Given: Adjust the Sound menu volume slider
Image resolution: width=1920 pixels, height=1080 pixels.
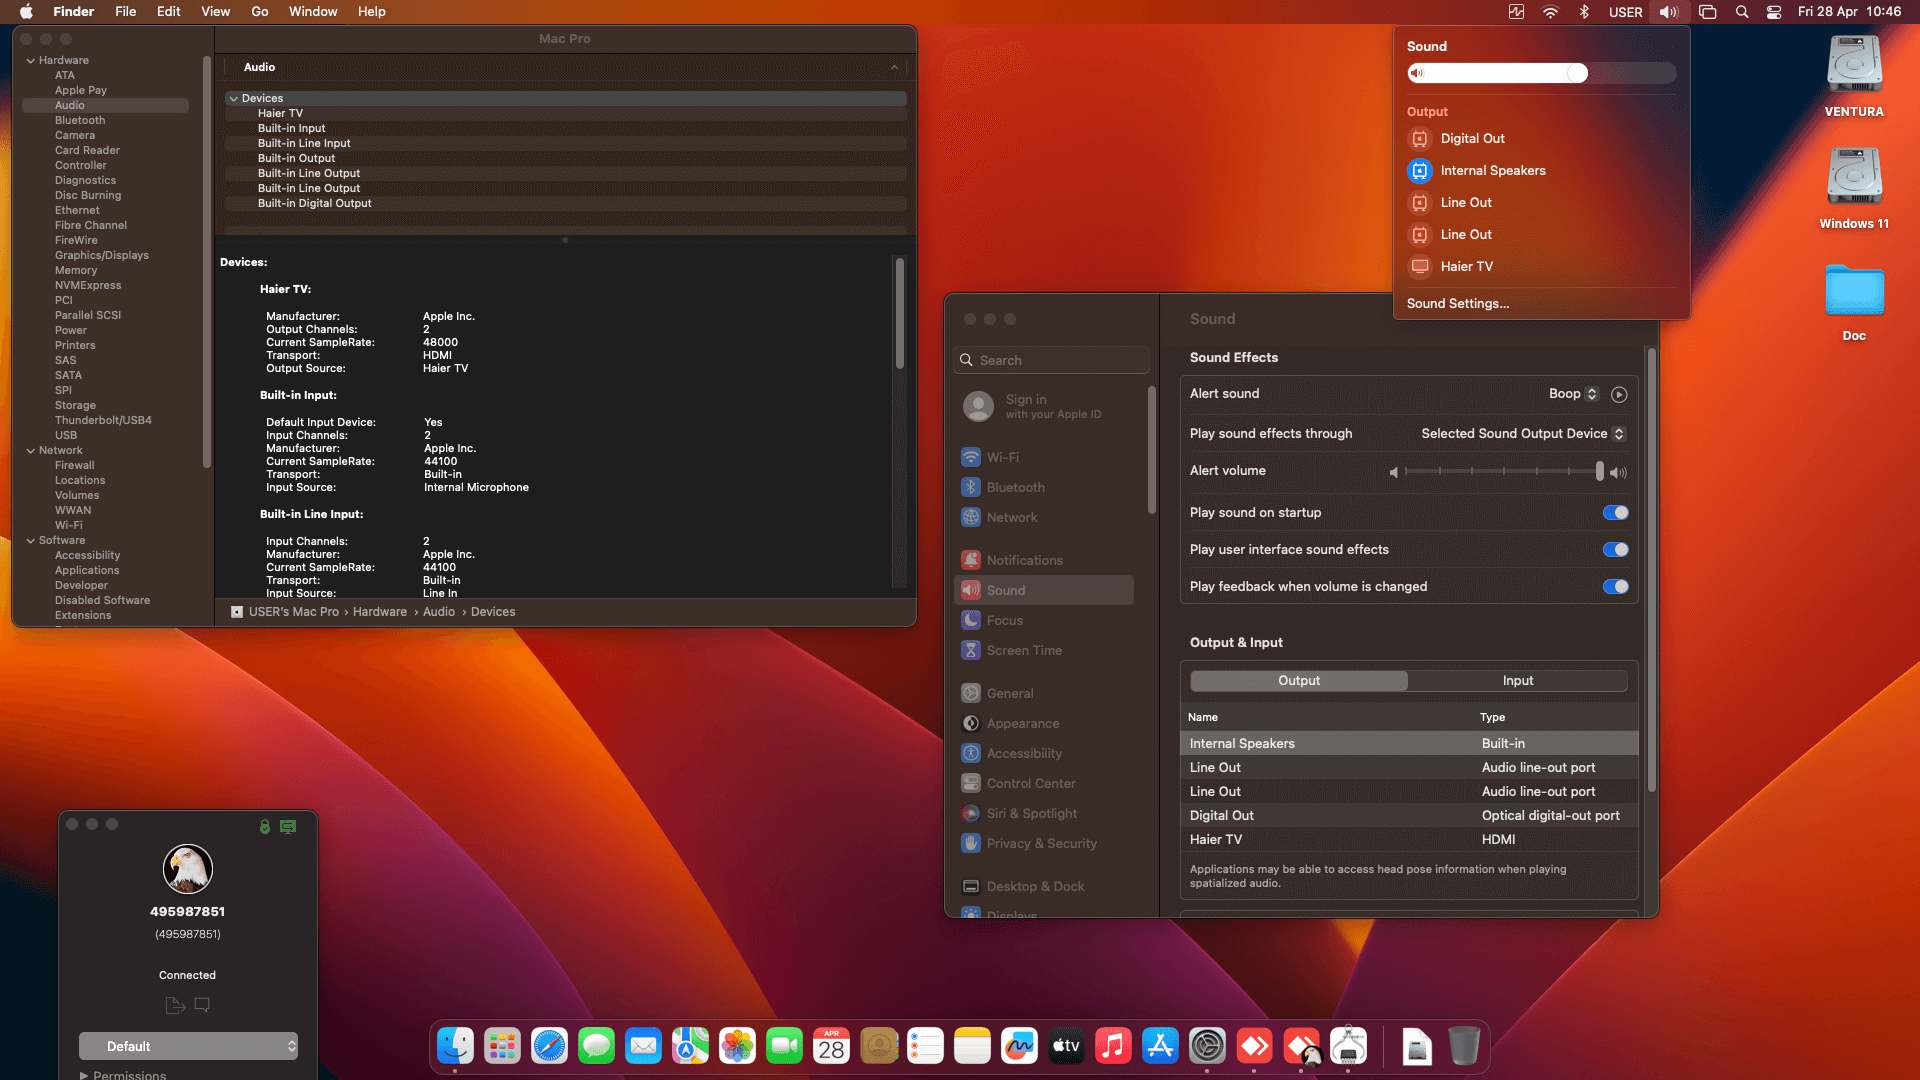Looking at the screenshot, I should coord(1541,73).
